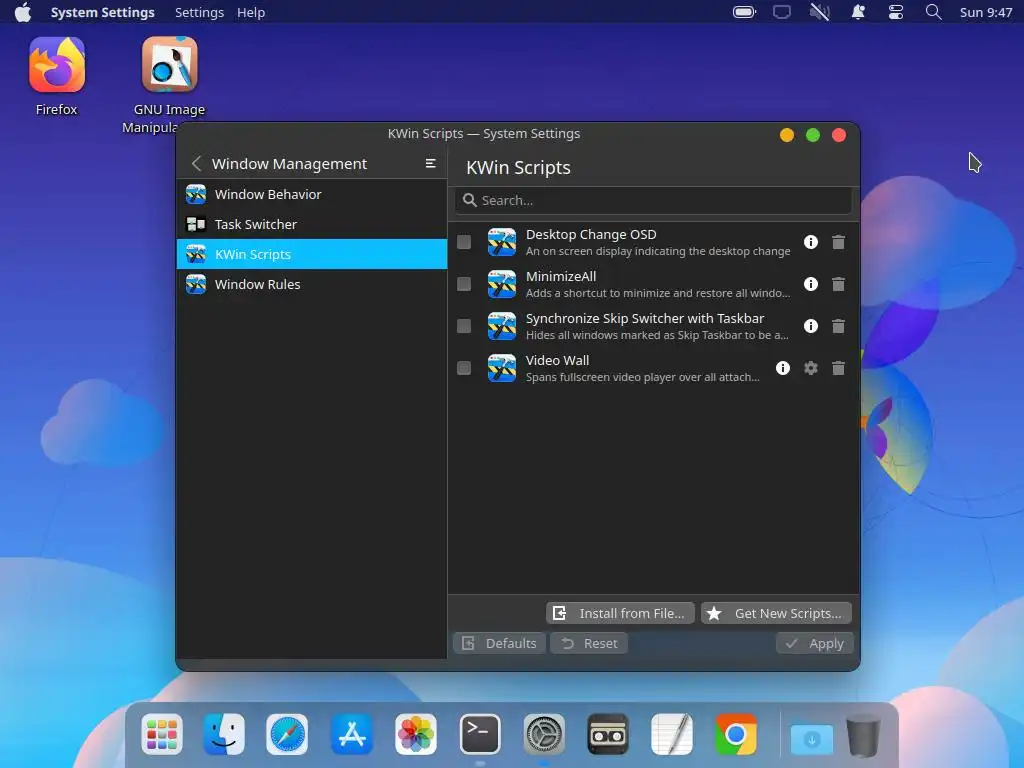Screen dimensions: 1024x768
Task: Launch Chrome from the dock
Action: point(736,735)
